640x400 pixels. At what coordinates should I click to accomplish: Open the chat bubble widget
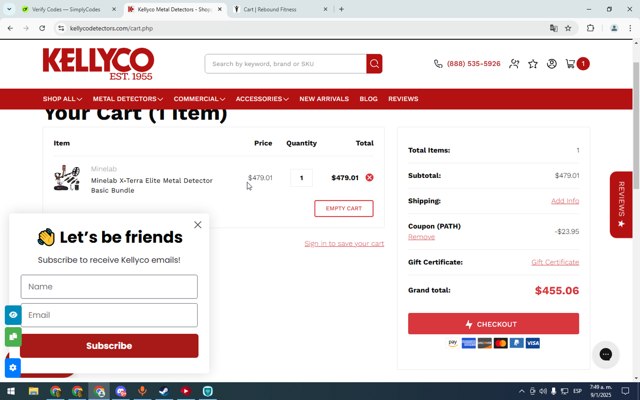606,354
